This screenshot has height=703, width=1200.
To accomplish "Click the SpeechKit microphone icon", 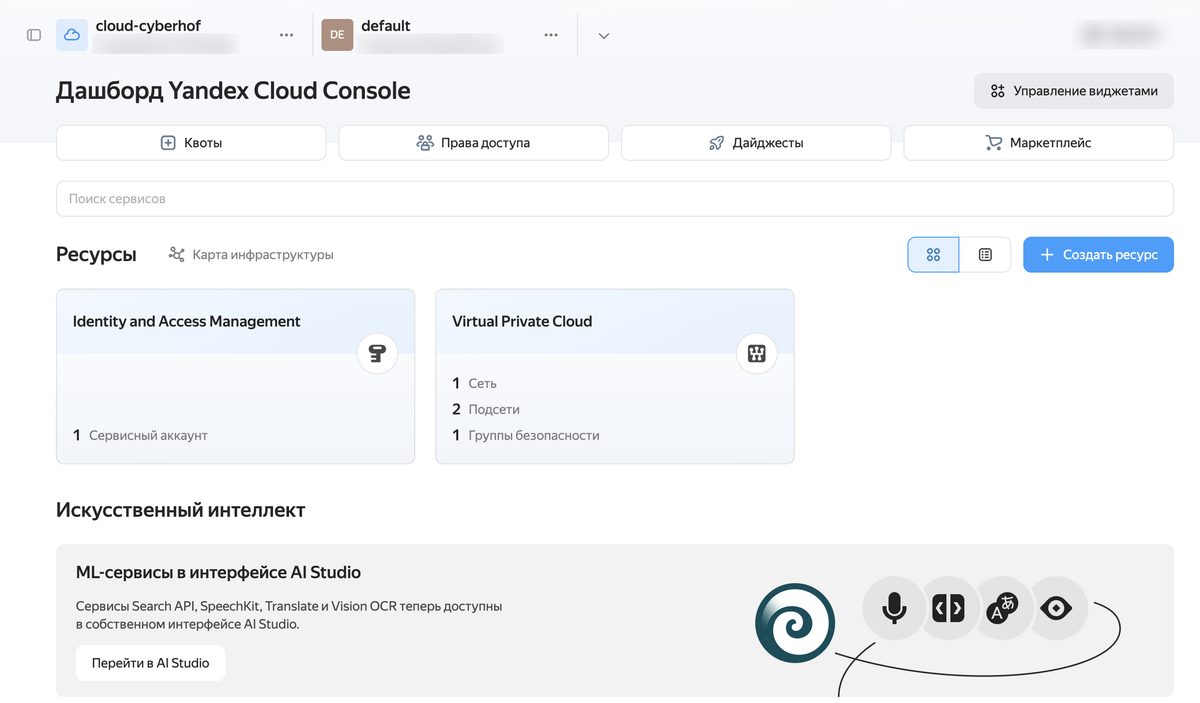I will 894,608.
